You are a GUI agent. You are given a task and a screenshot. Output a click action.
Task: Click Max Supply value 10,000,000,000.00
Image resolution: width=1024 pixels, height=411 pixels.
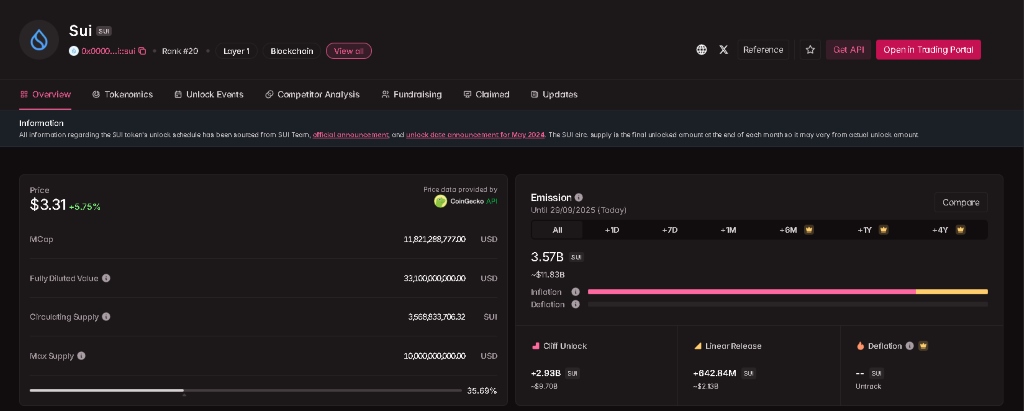434,356
